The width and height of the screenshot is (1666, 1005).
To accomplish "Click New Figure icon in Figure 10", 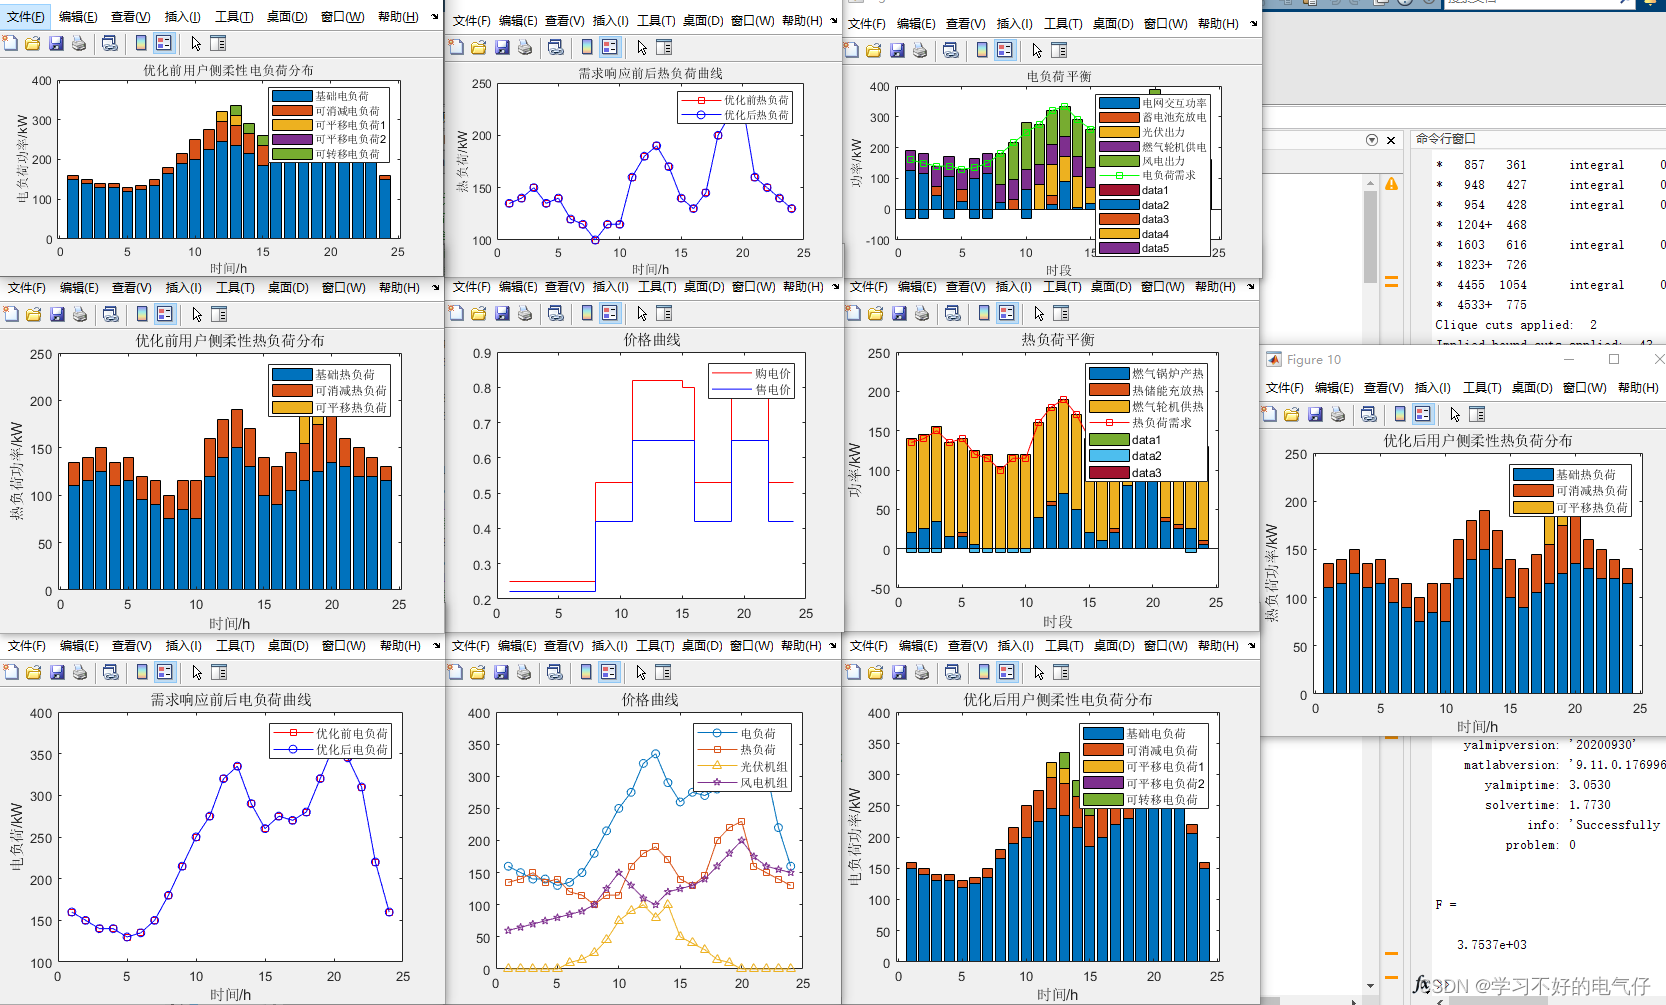I will coord(1269,414).
